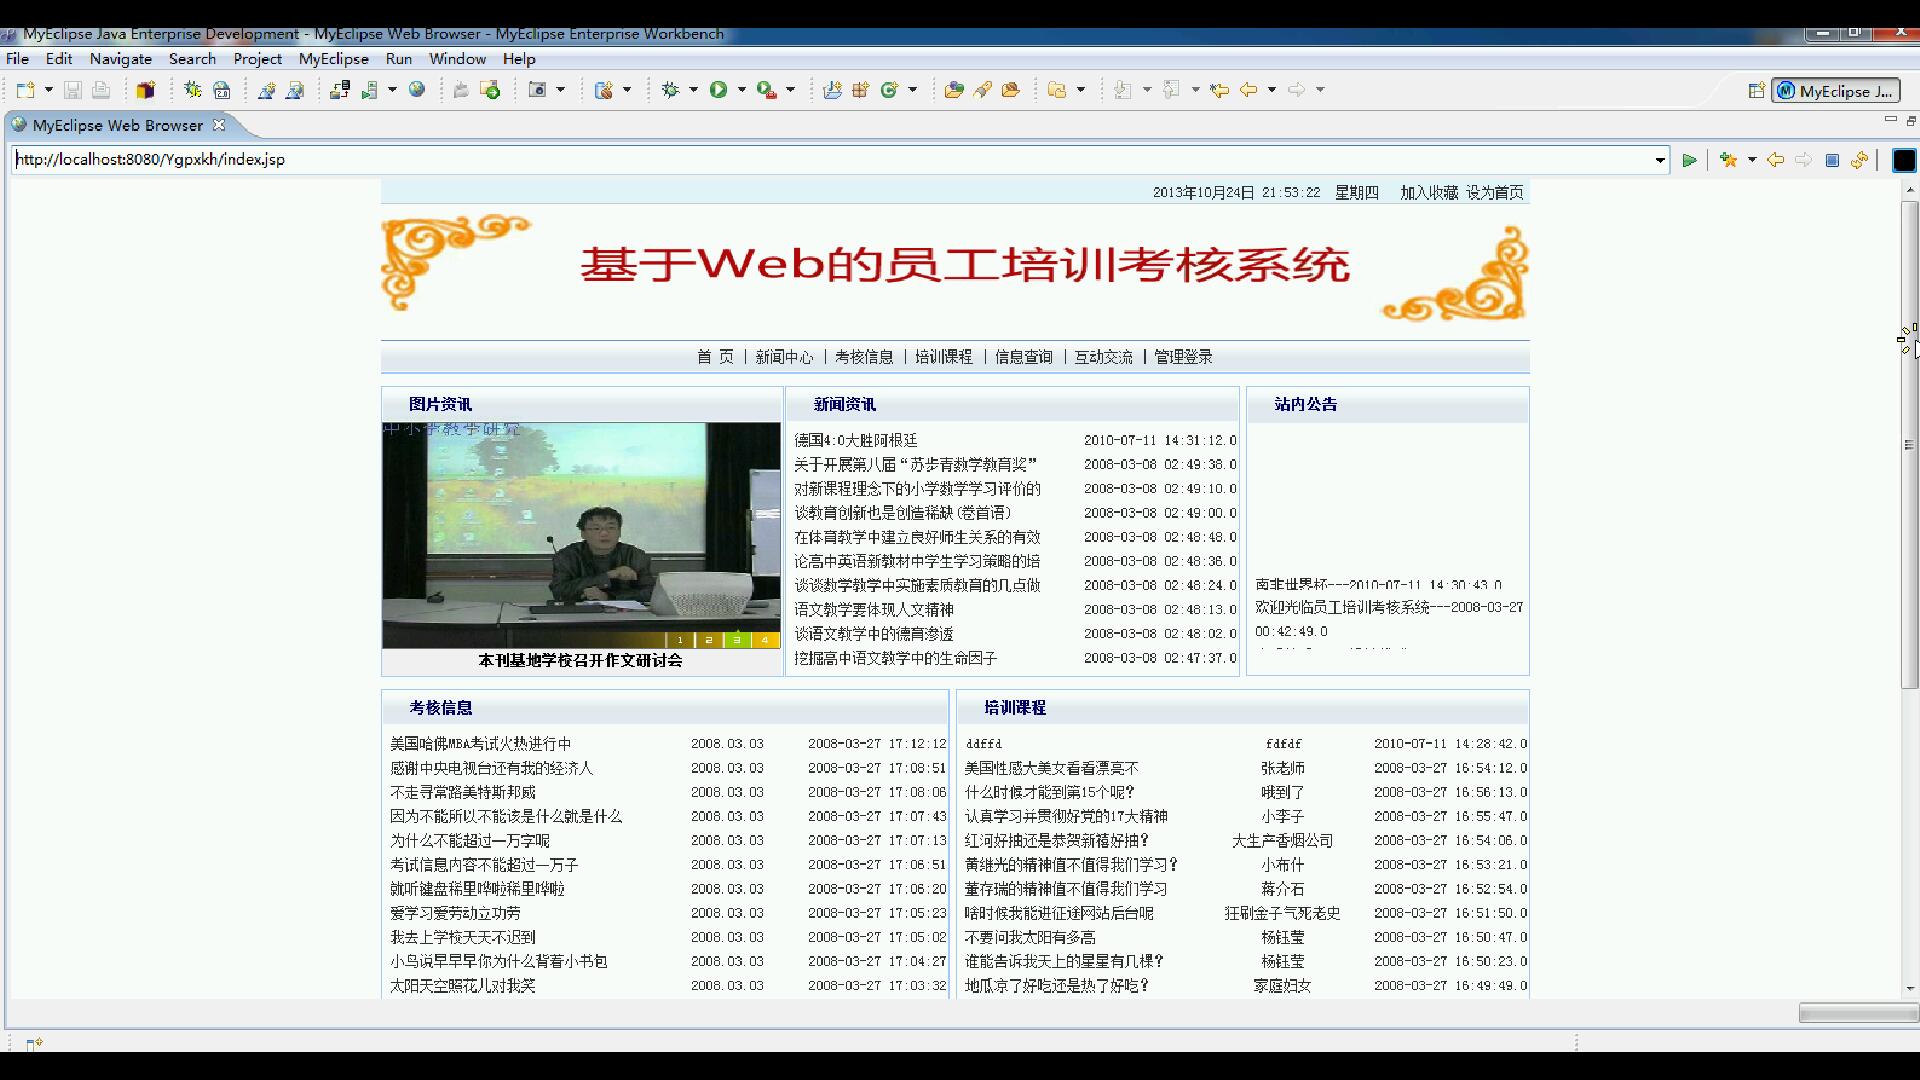
Task: Click the lecture photo in 图片资讯
Action: click(581, 535)
